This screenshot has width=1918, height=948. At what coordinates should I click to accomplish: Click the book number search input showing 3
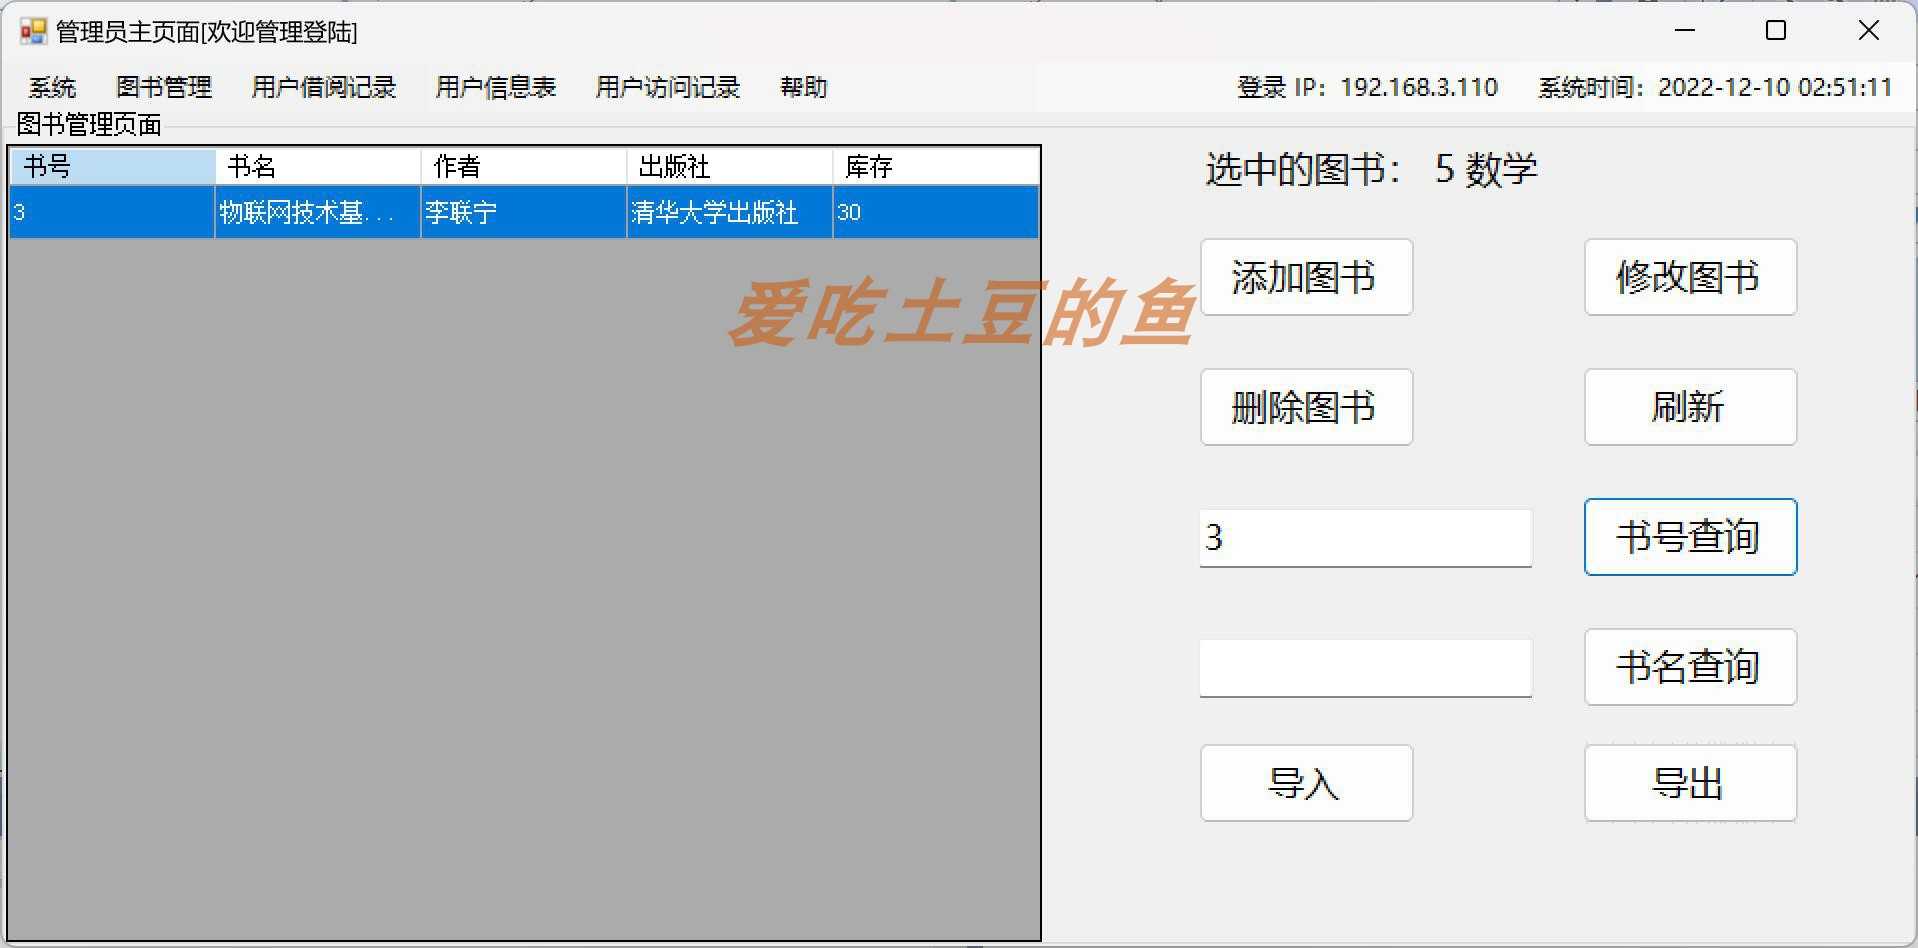tap(1364, 537)
